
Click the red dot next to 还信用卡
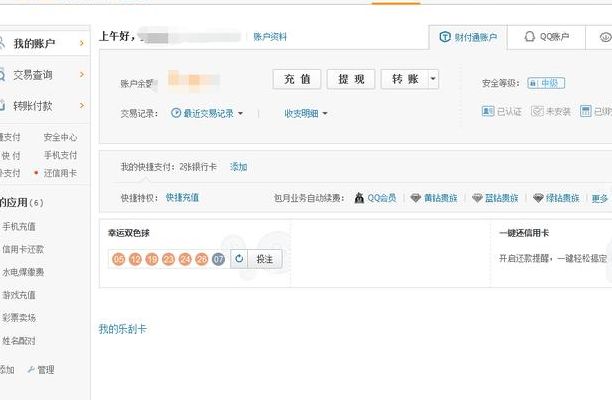point(36,172)
